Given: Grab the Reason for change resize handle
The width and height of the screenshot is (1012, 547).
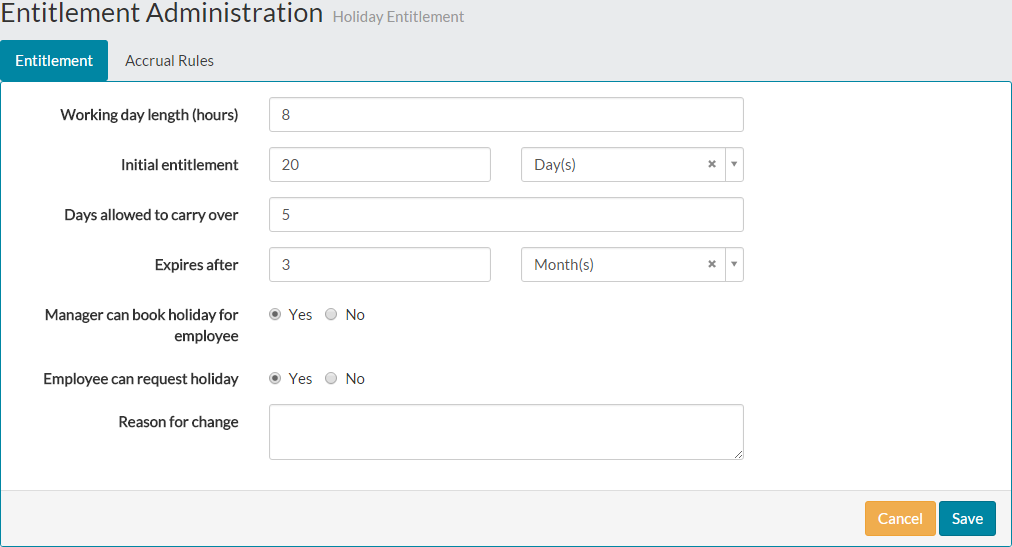Looking at the screenshot, I should (x=739, y=455).
